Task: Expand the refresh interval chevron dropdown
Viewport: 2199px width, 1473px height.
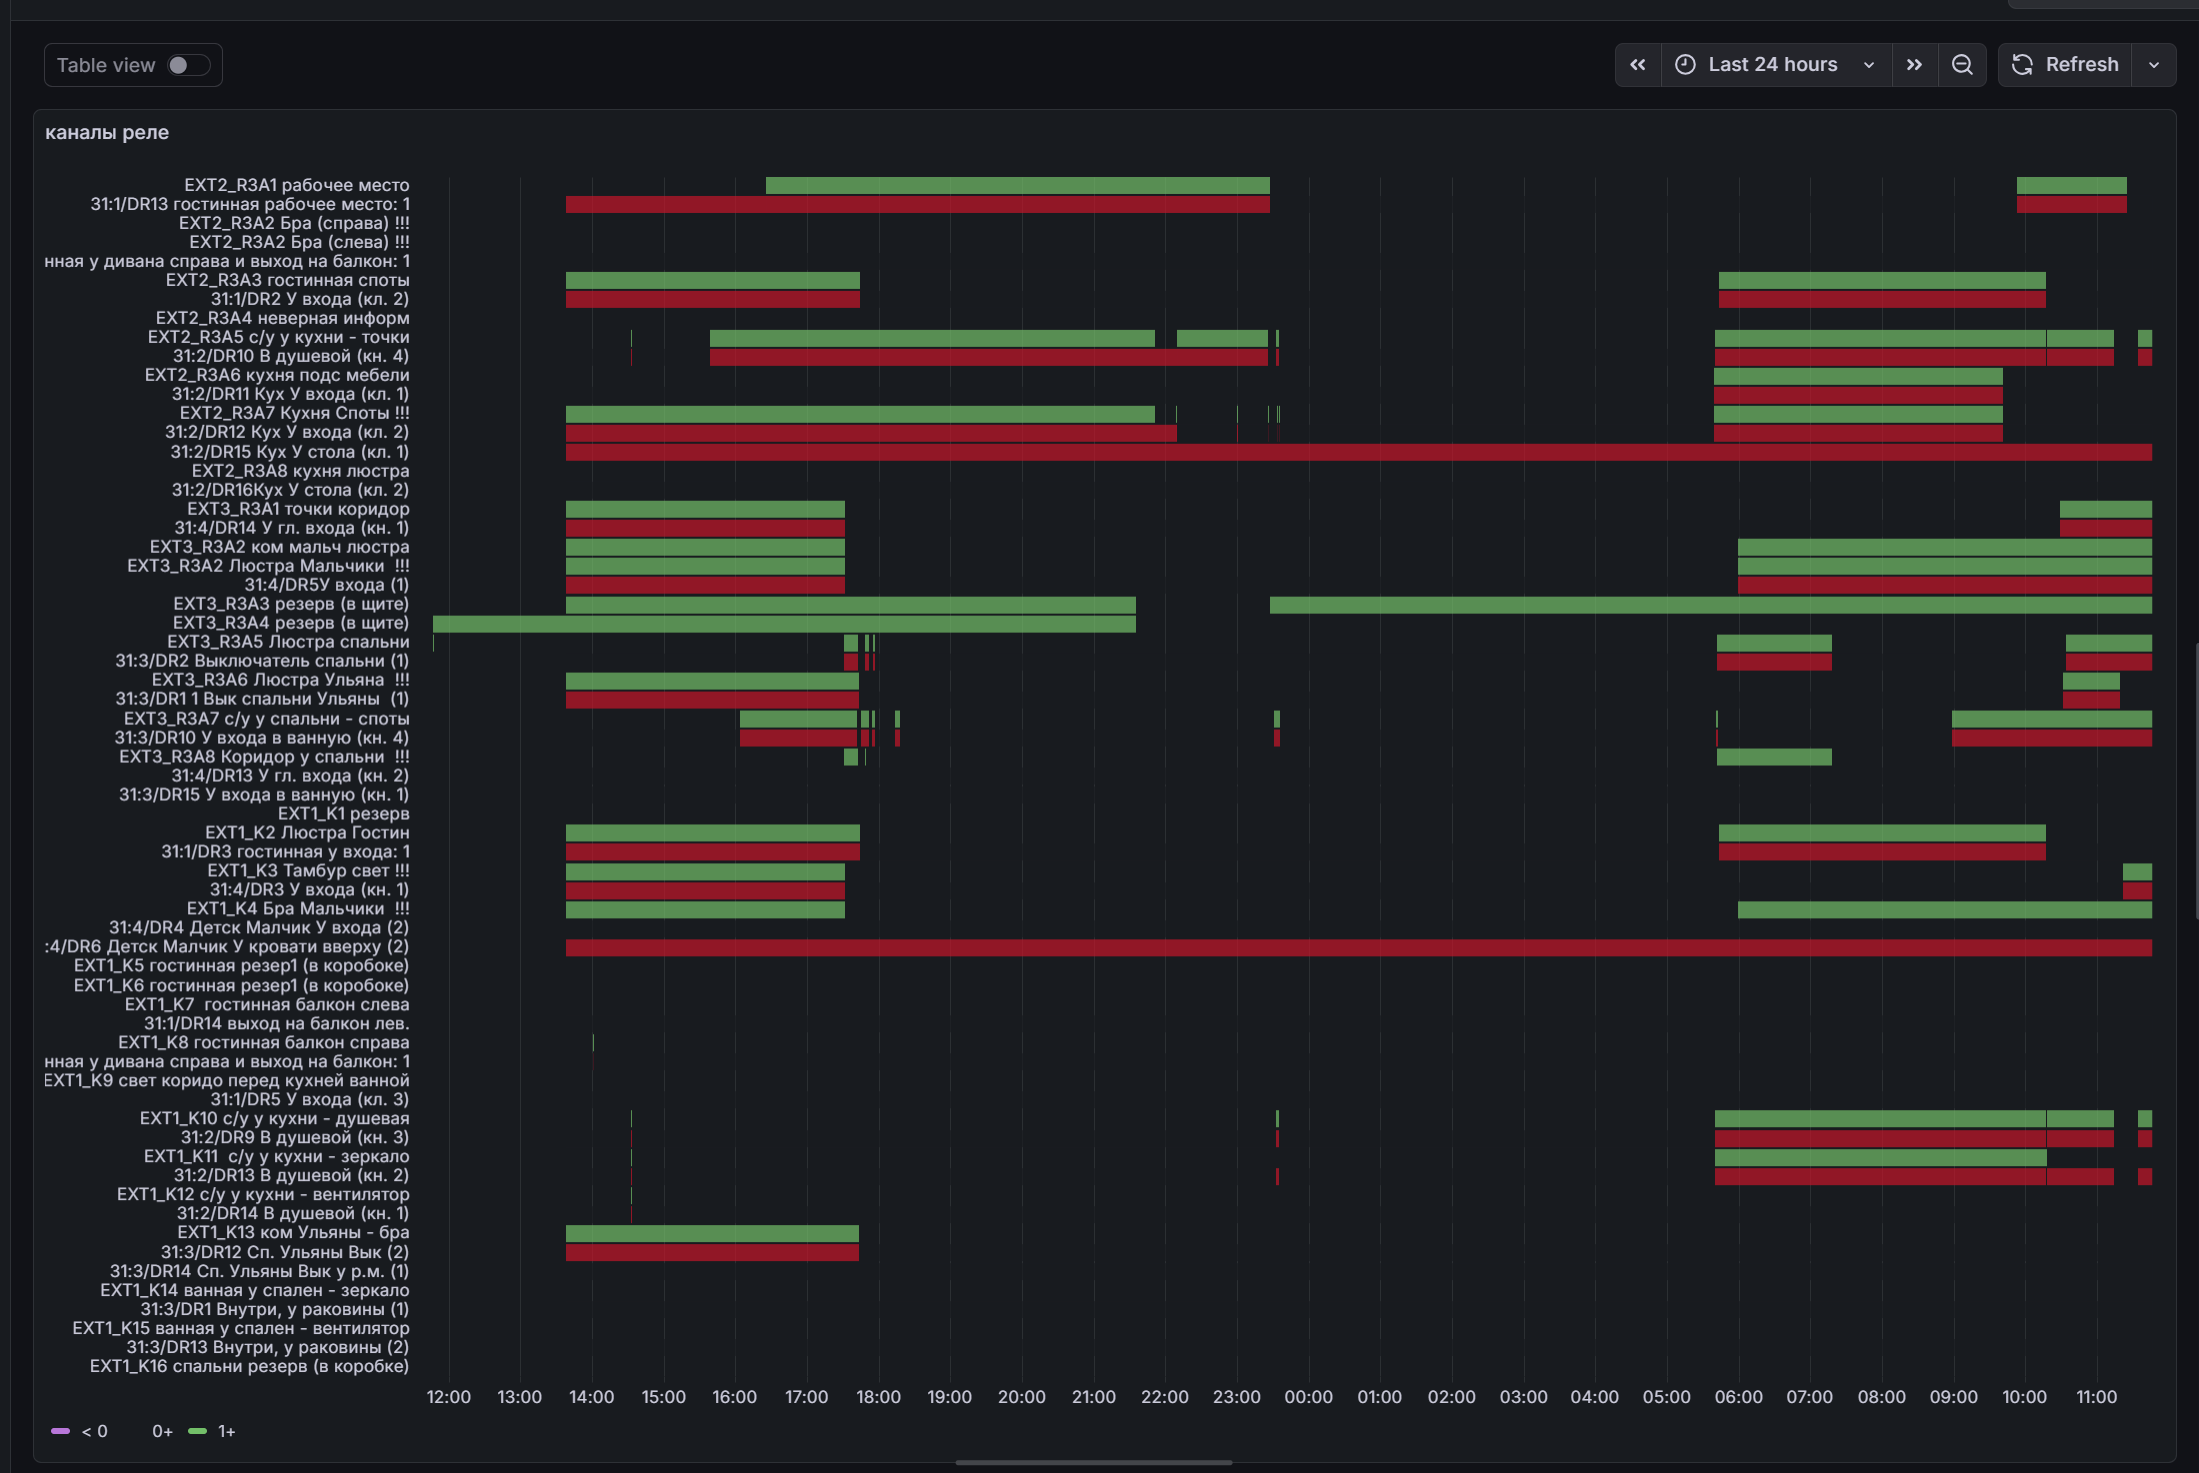Action: 2154,65
